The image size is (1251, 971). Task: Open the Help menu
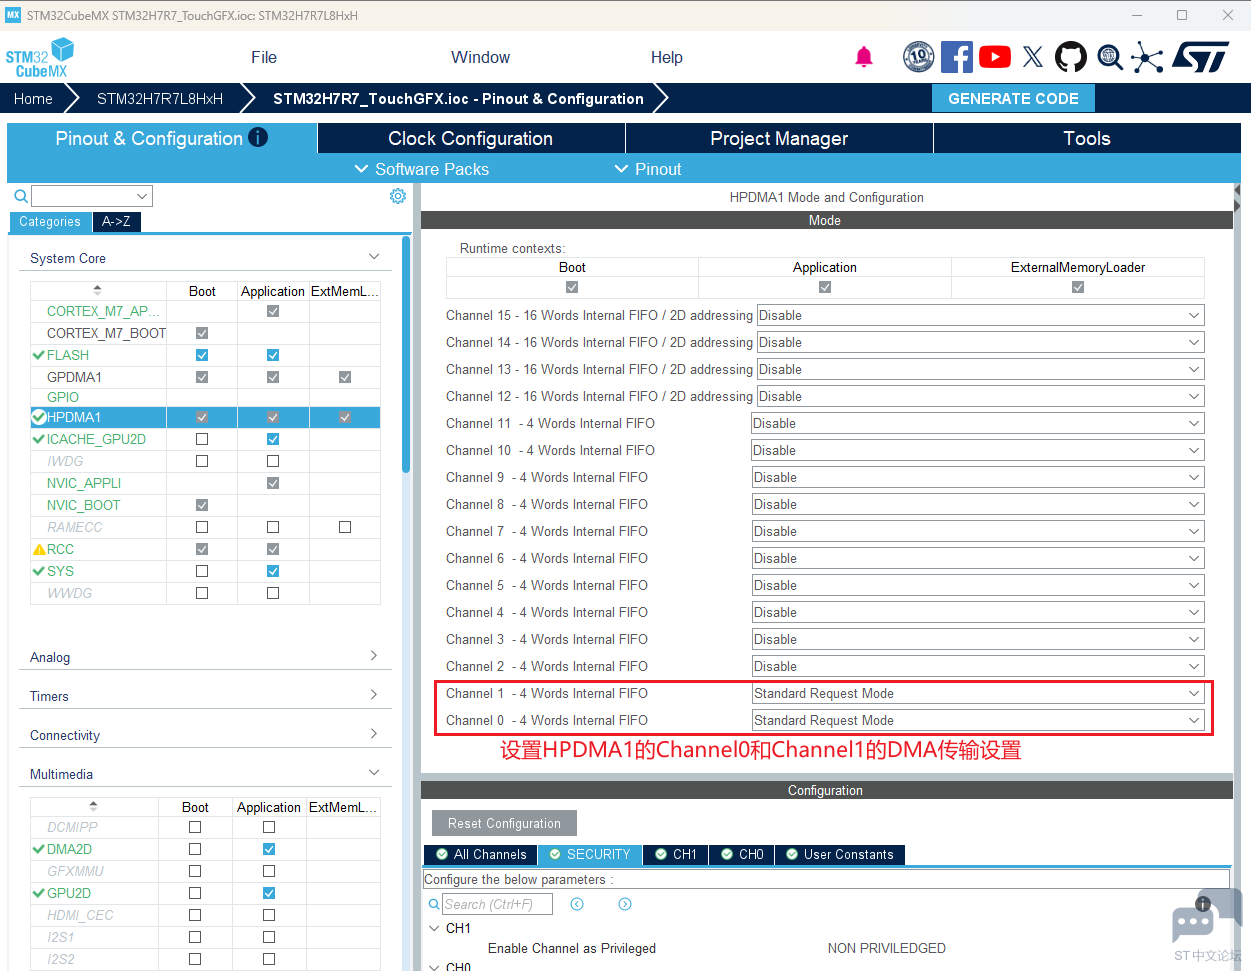coord(667,57)
